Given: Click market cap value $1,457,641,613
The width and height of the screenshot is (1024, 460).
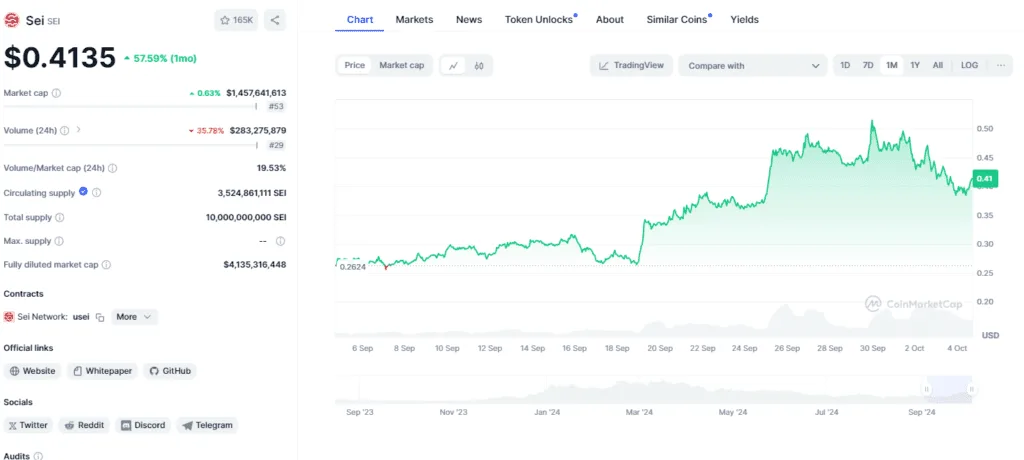Looking at the screenshot, I should click(256, 93).
